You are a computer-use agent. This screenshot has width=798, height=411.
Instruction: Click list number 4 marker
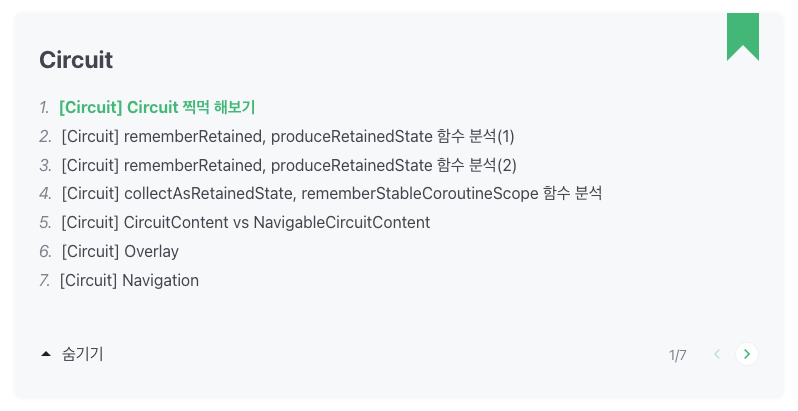[45, 193]
